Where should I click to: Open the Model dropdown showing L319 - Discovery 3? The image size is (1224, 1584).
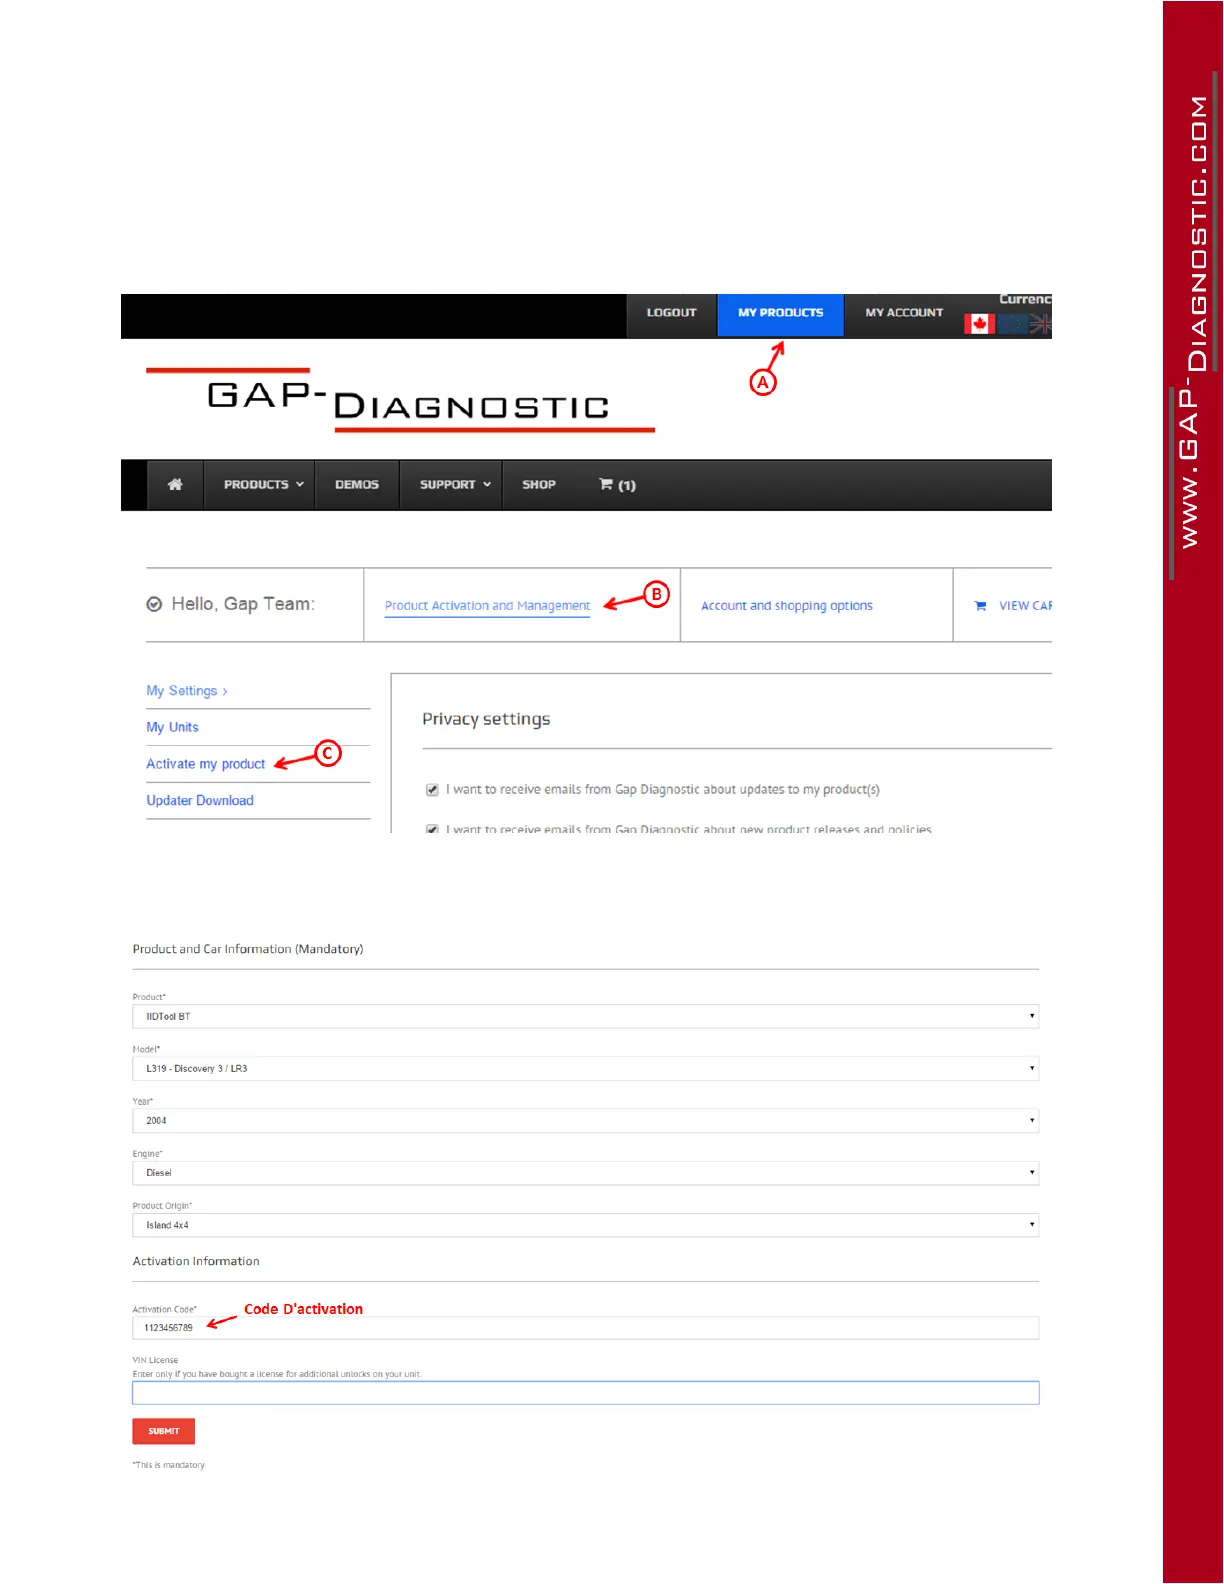point(586,1068)
